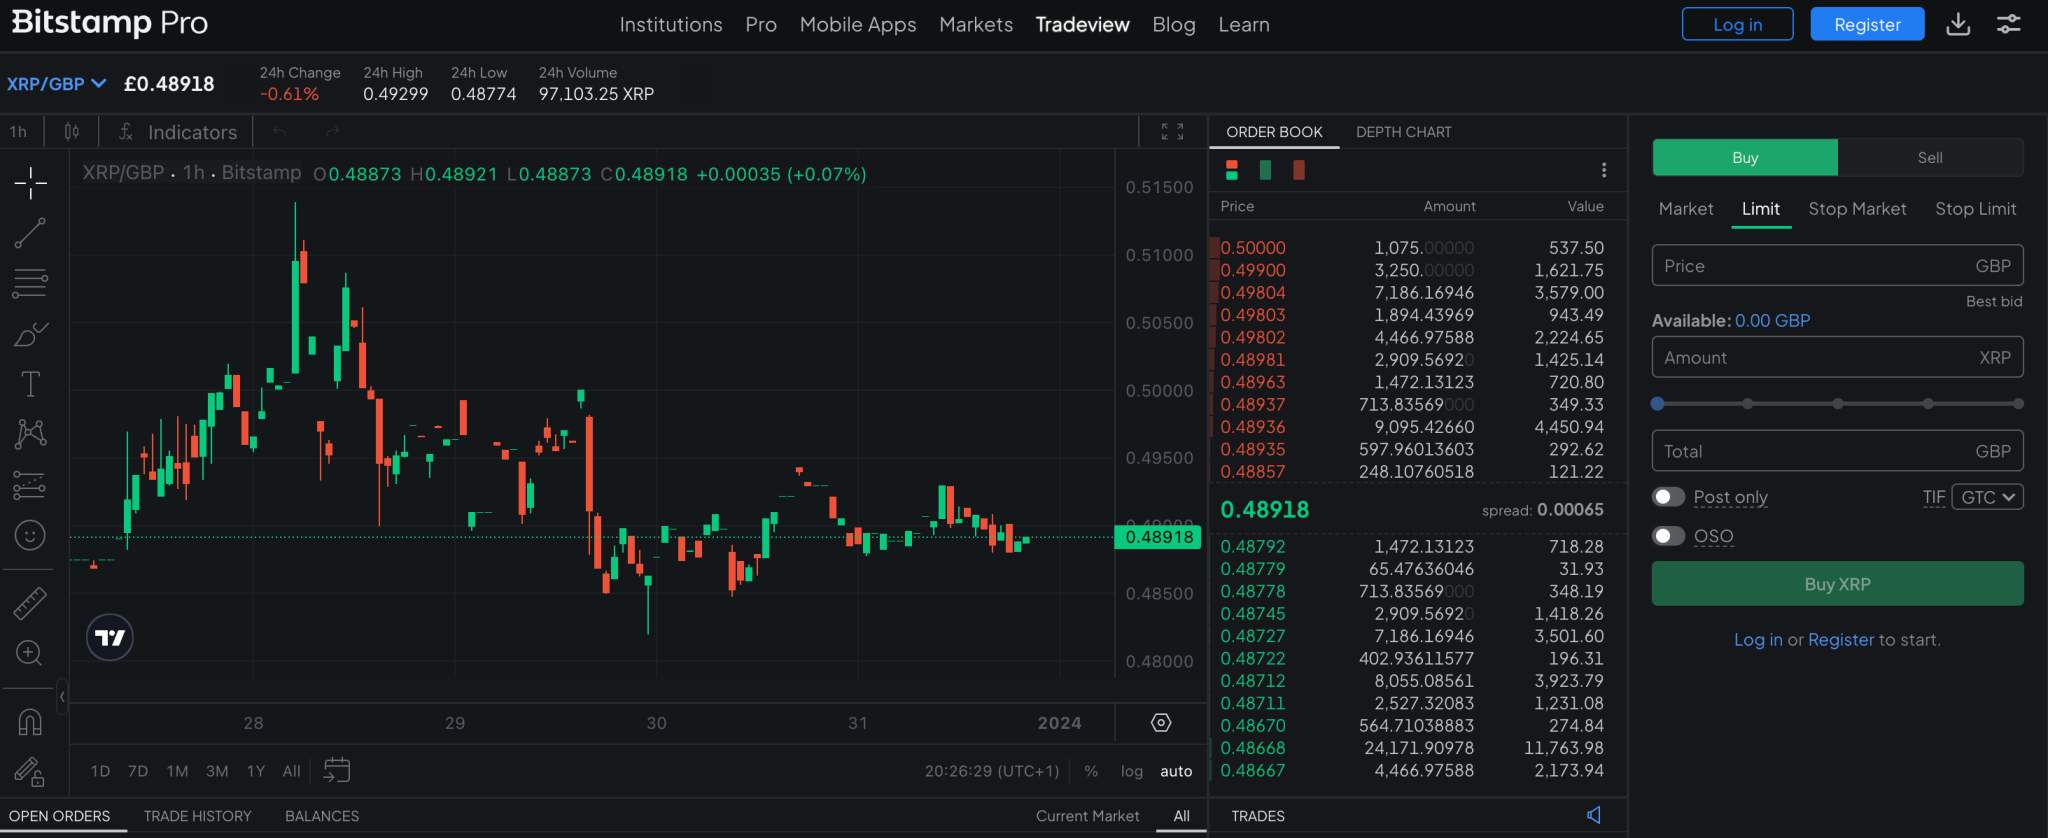Open the prediction and measurement tools

tap(30, 485)
